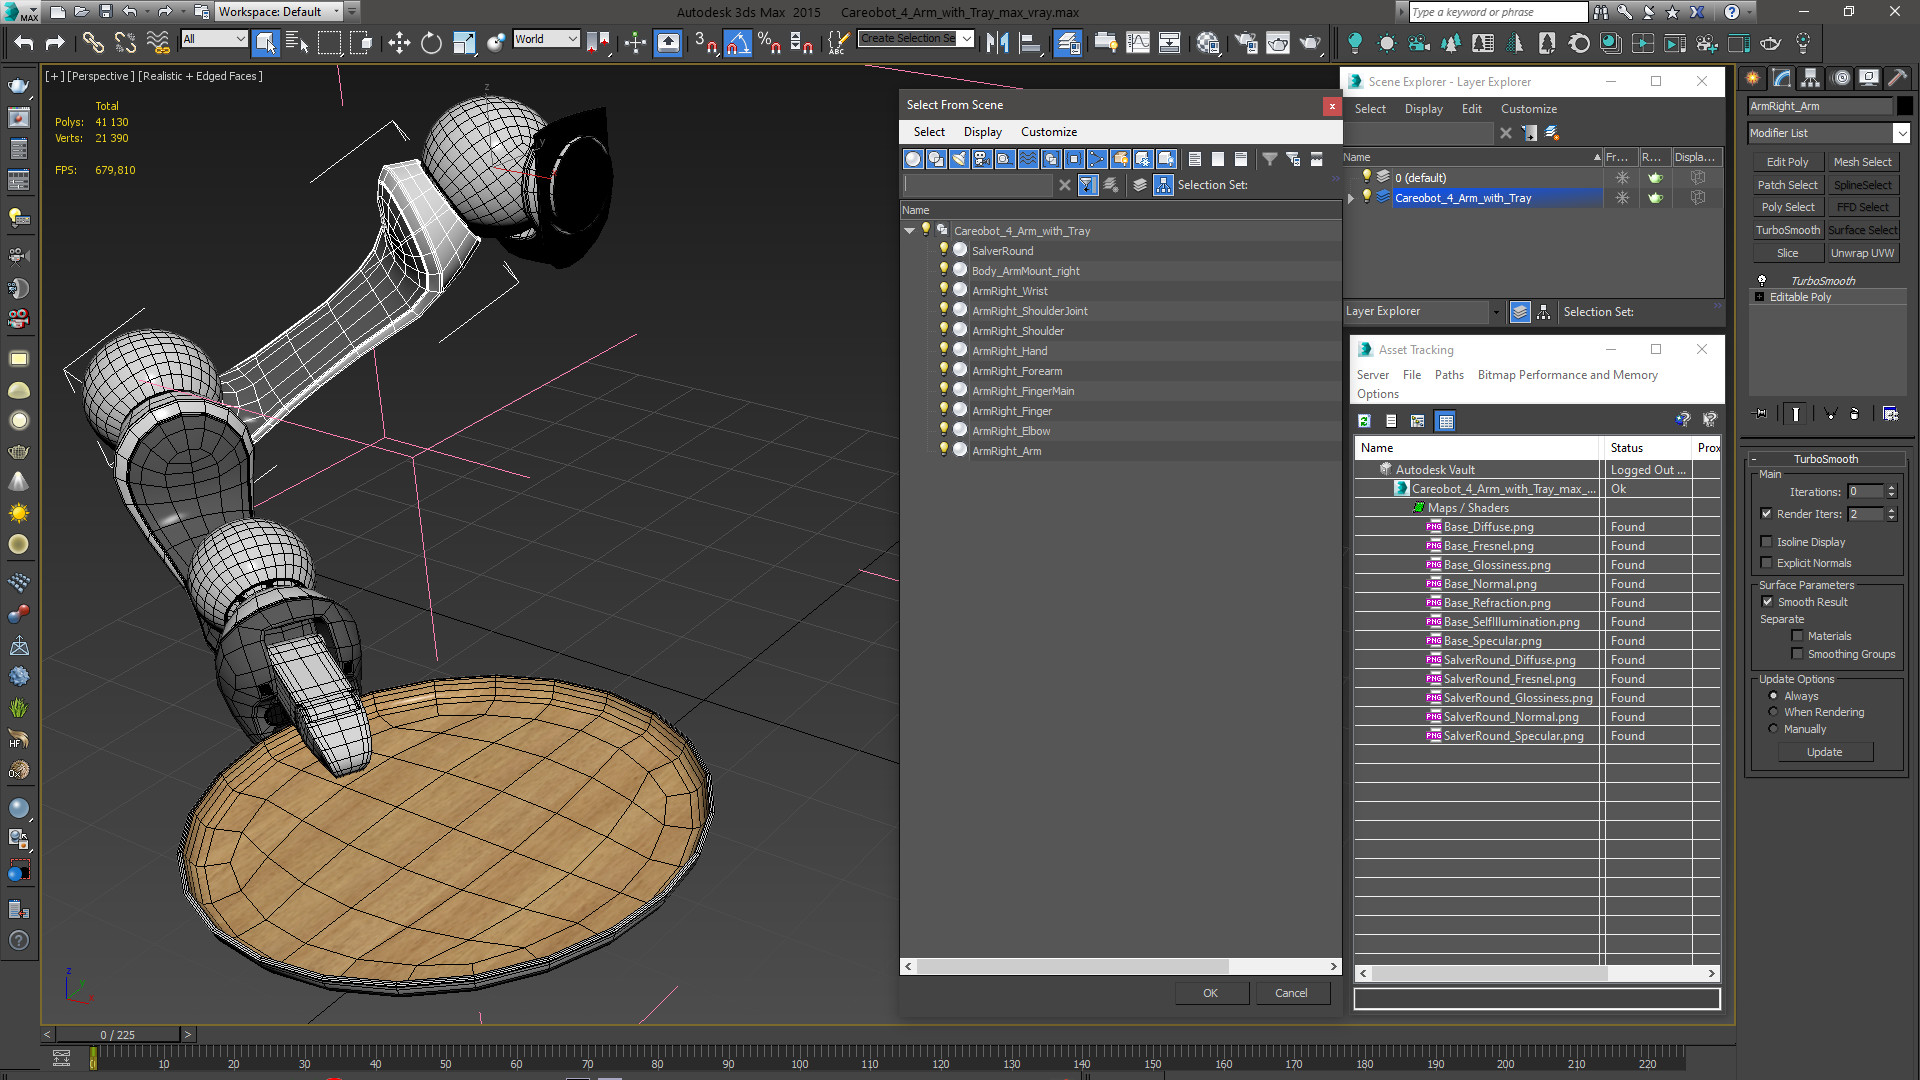Select the Link tool in main toolbar
This screenshot has height=1080, width=1920.
coord(92,42)
